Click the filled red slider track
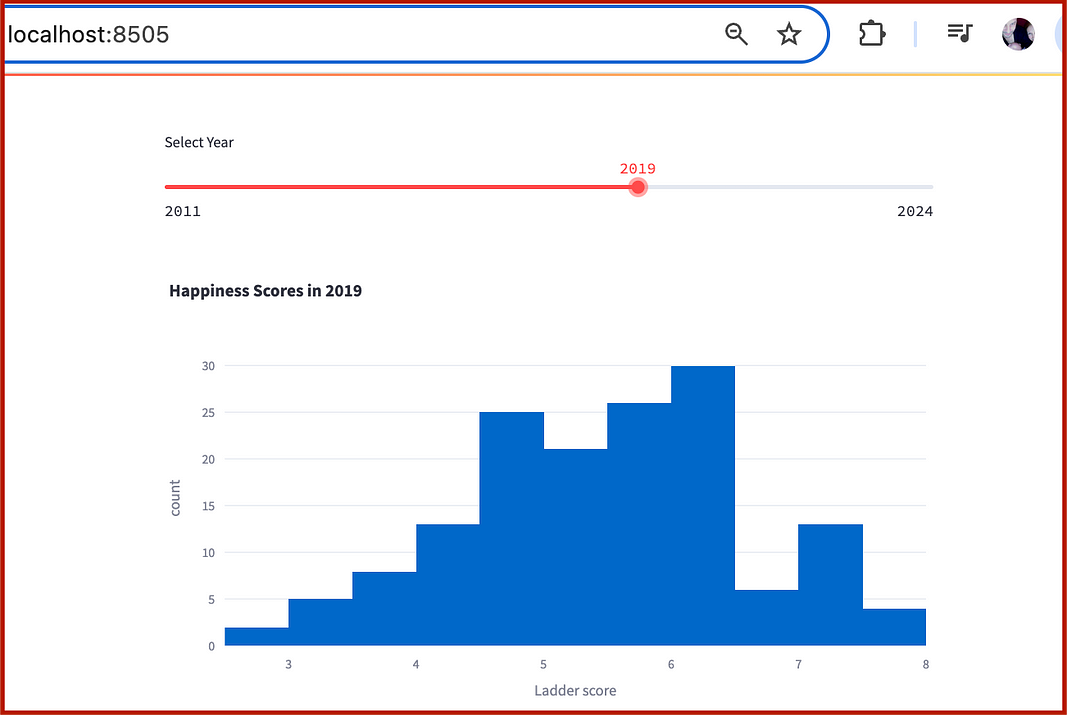This screenshot has height=715, width=1067. coord(397,187)
